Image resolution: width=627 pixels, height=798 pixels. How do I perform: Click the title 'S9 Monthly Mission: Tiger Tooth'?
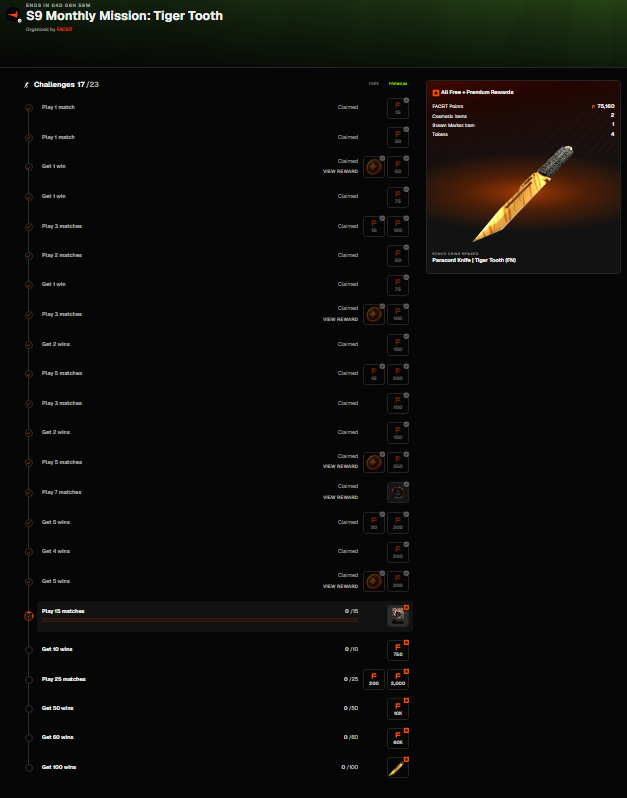(125, 16)
